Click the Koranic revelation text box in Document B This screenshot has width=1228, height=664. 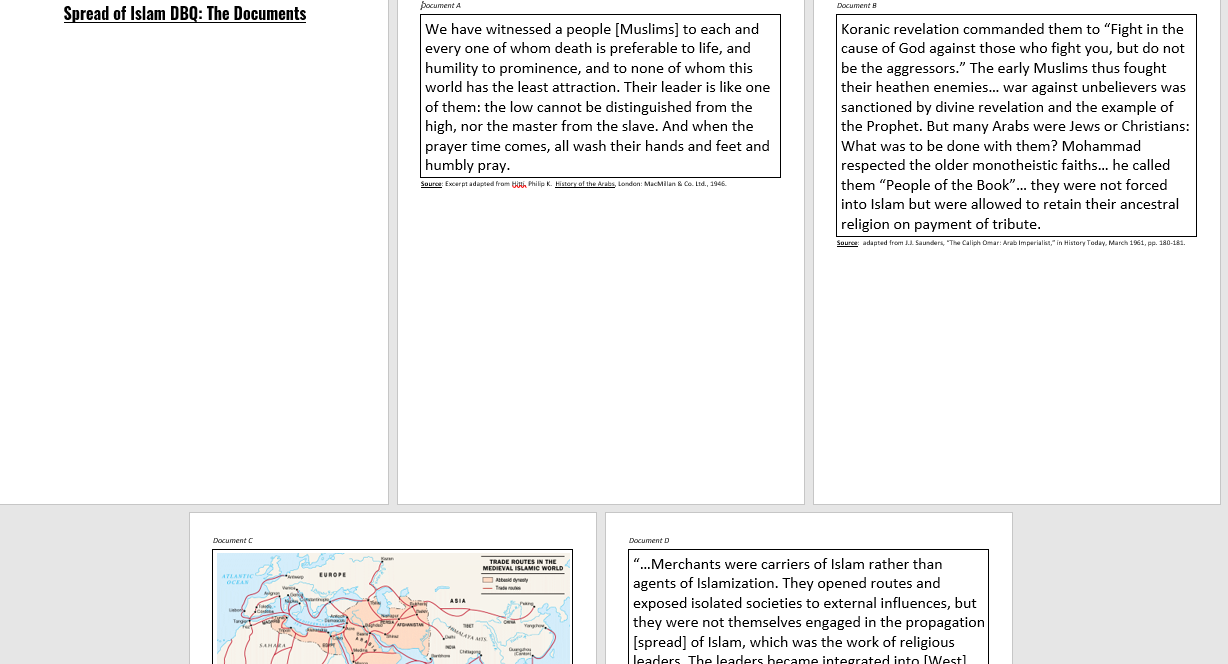[x=1015, y=126]
